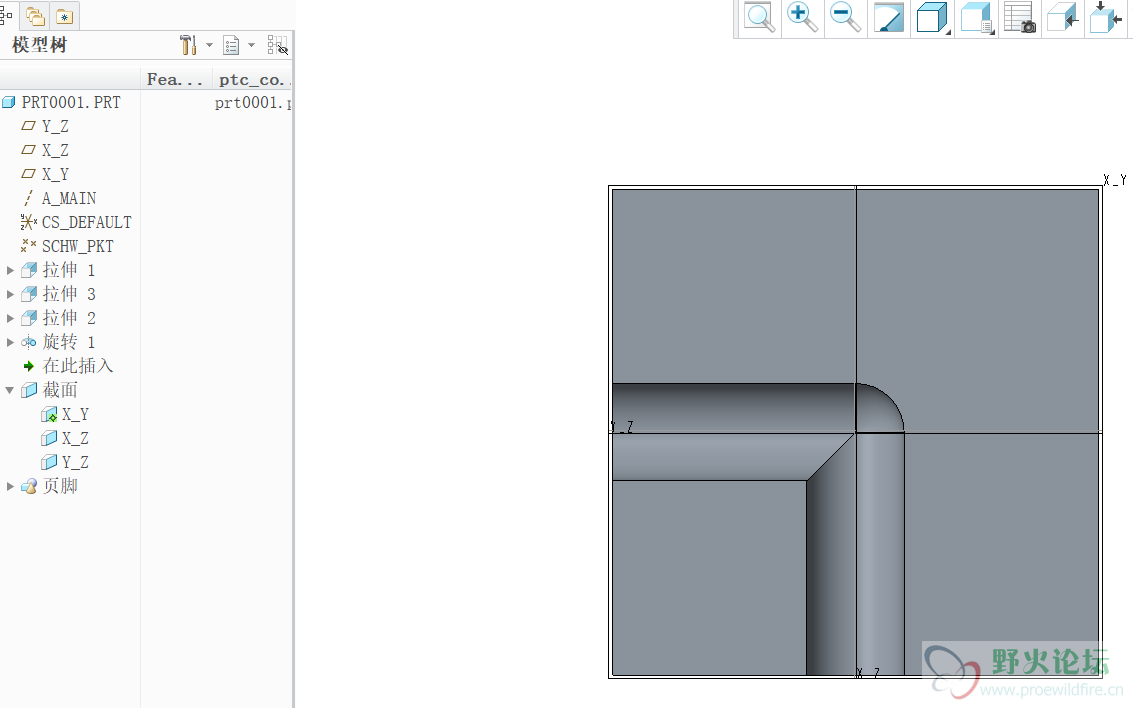This screenshot has width=1133, height=708.
Task: Select PRT0001.PRT root node
Action: pos(71,103)
